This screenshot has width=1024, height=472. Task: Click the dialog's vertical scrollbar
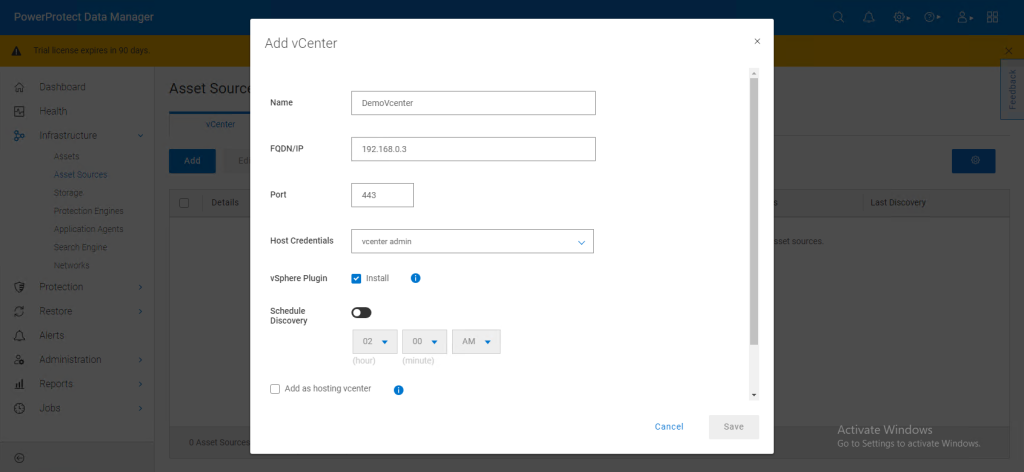754,210
